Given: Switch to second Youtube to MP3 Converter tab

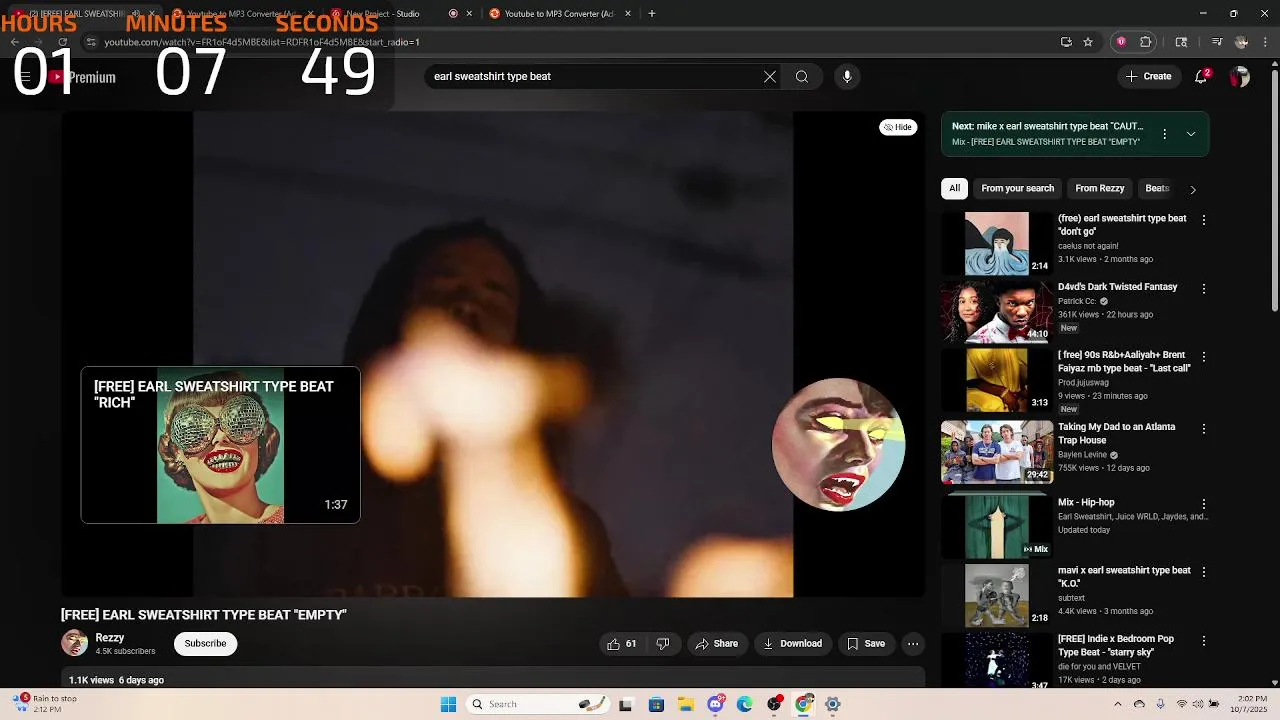Looking at the screenshot, I should [560, 14].
